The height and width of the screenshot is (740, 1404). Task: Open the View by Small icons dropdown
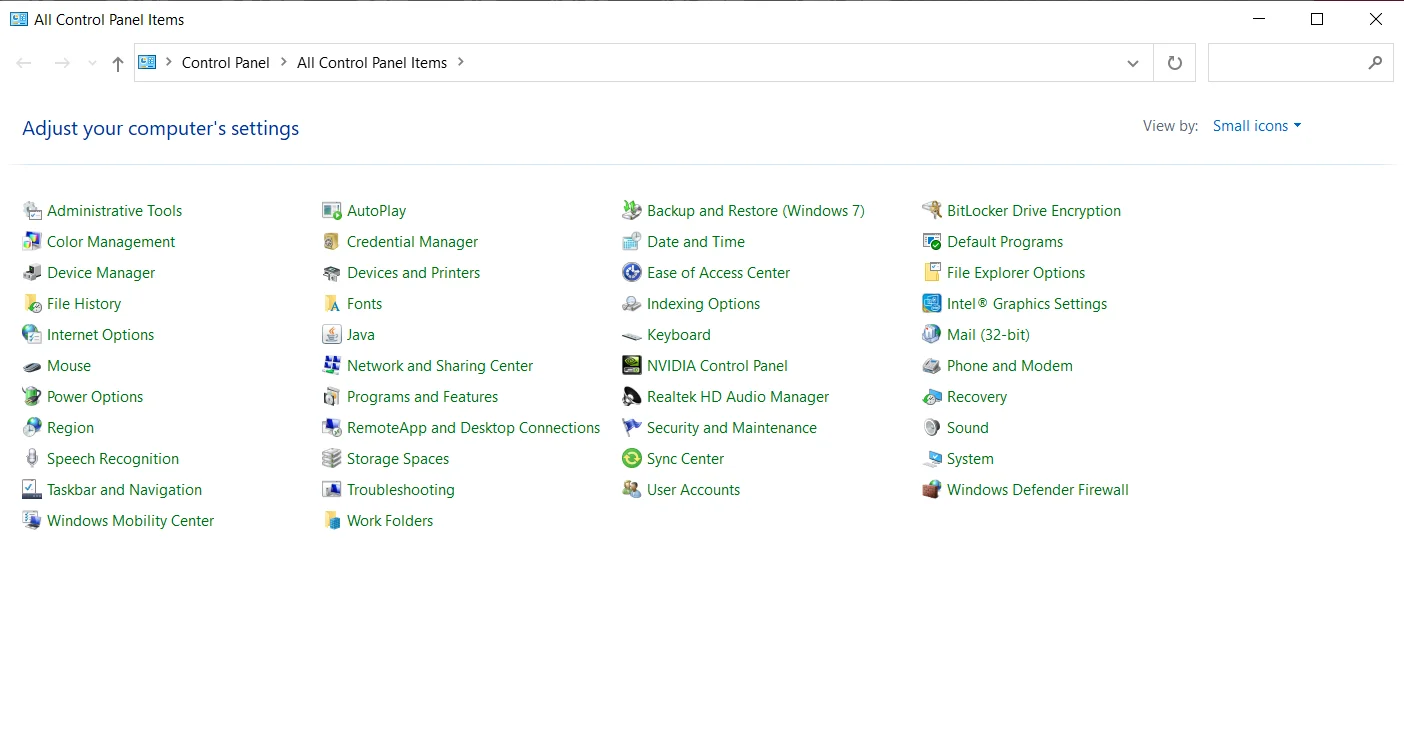coord(1256,126)
